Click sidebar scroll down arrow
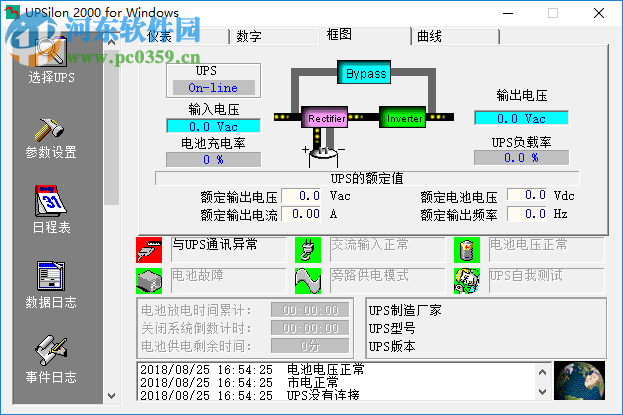The height and width of the screenshot is (415, 623). (x=112, y=396)
